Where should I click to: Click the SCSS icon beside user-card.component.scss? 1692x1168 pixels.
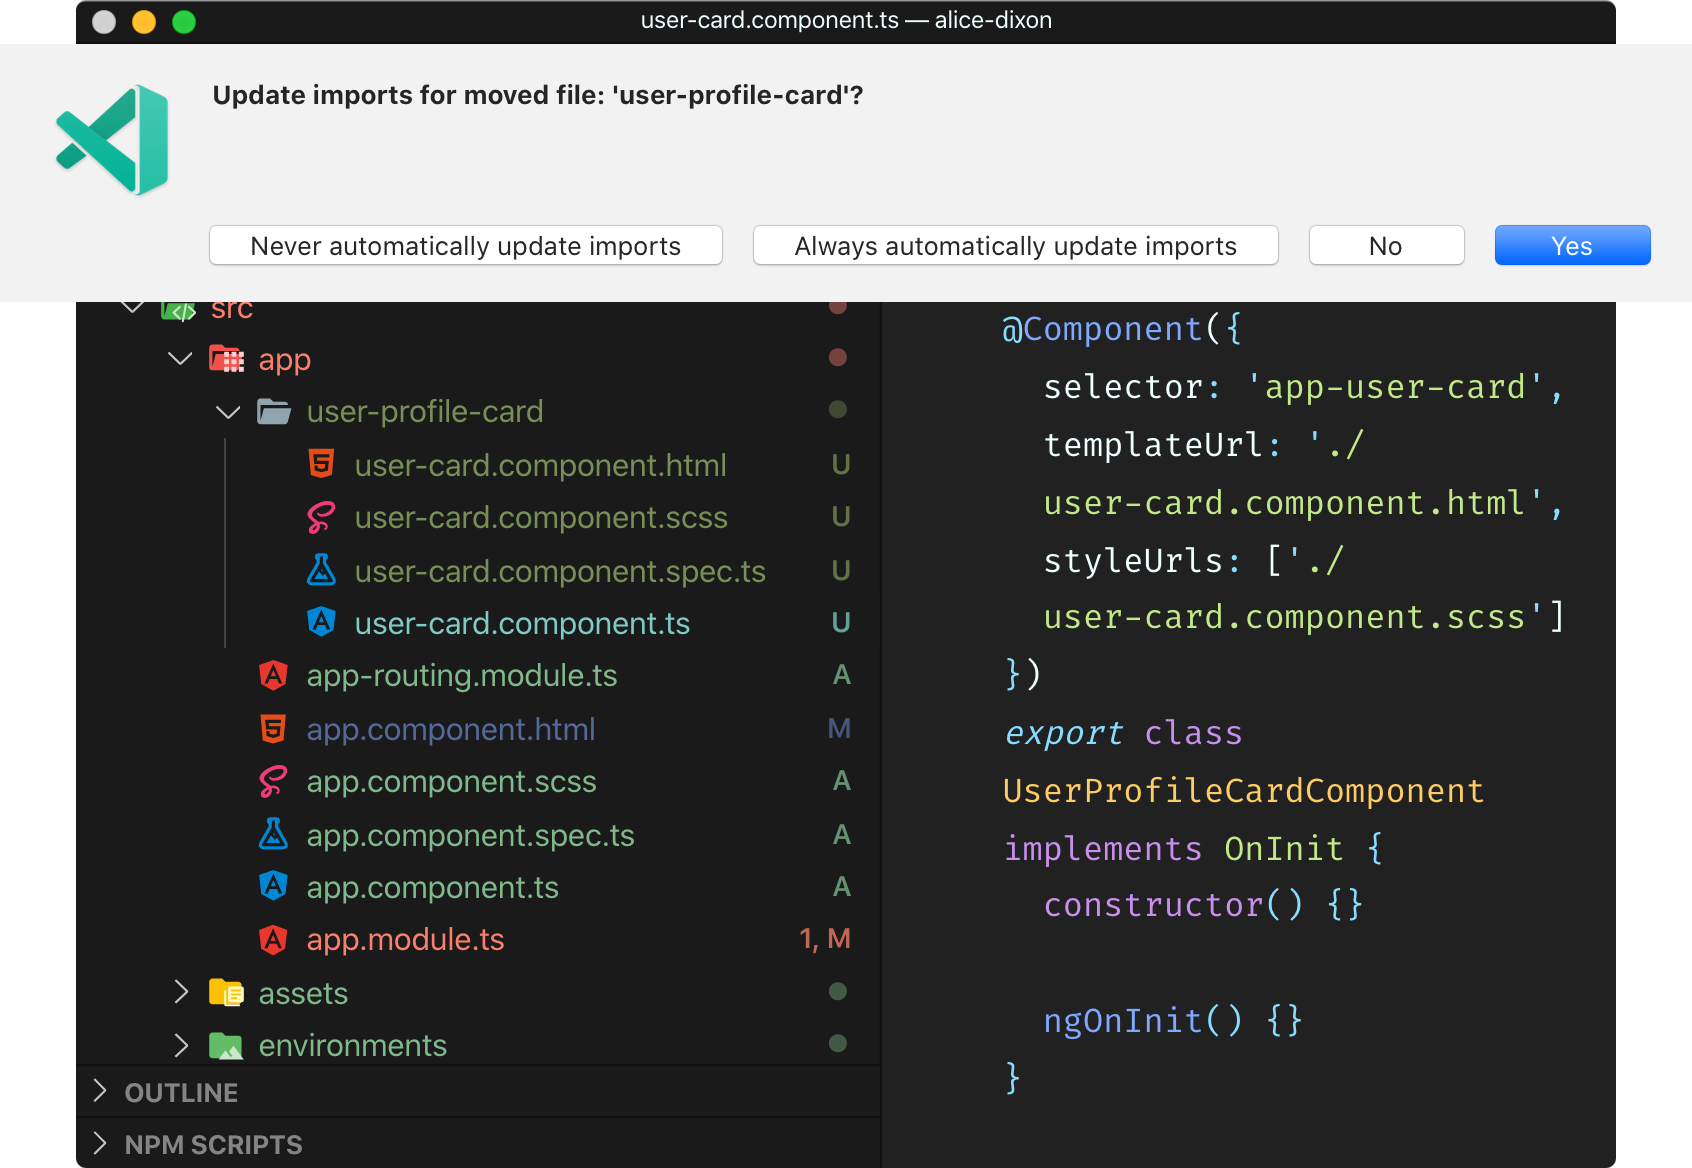(x=321, y=517)
